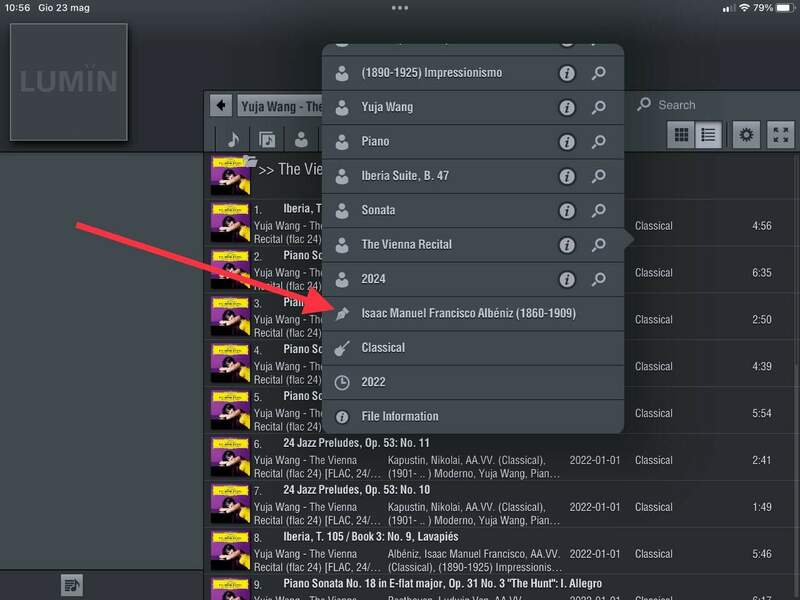This screenshot has height=600, width=800.
Task: Tap info icon beside Iberia Suite, B. 47
Action: tap(566, 177)
